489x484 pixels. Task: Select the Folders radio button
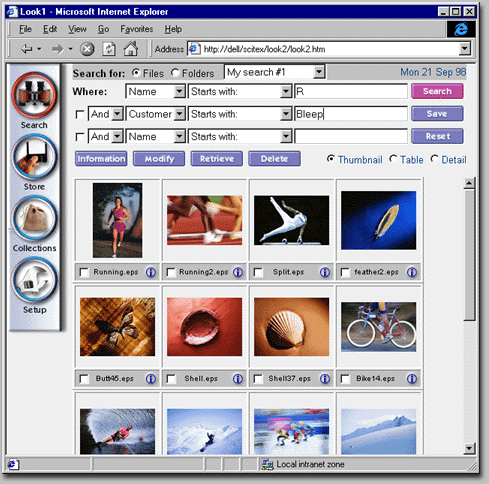click(175, 72)
